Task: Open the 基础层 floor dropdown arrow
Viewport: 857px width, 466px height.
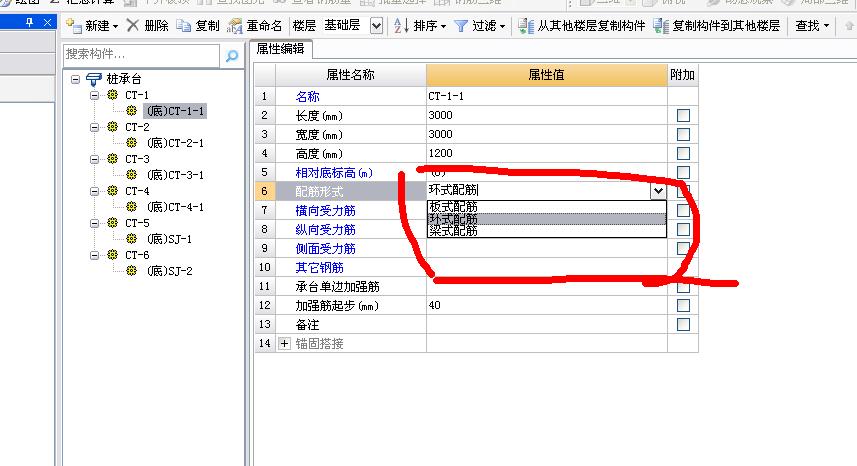Action: 376,26
